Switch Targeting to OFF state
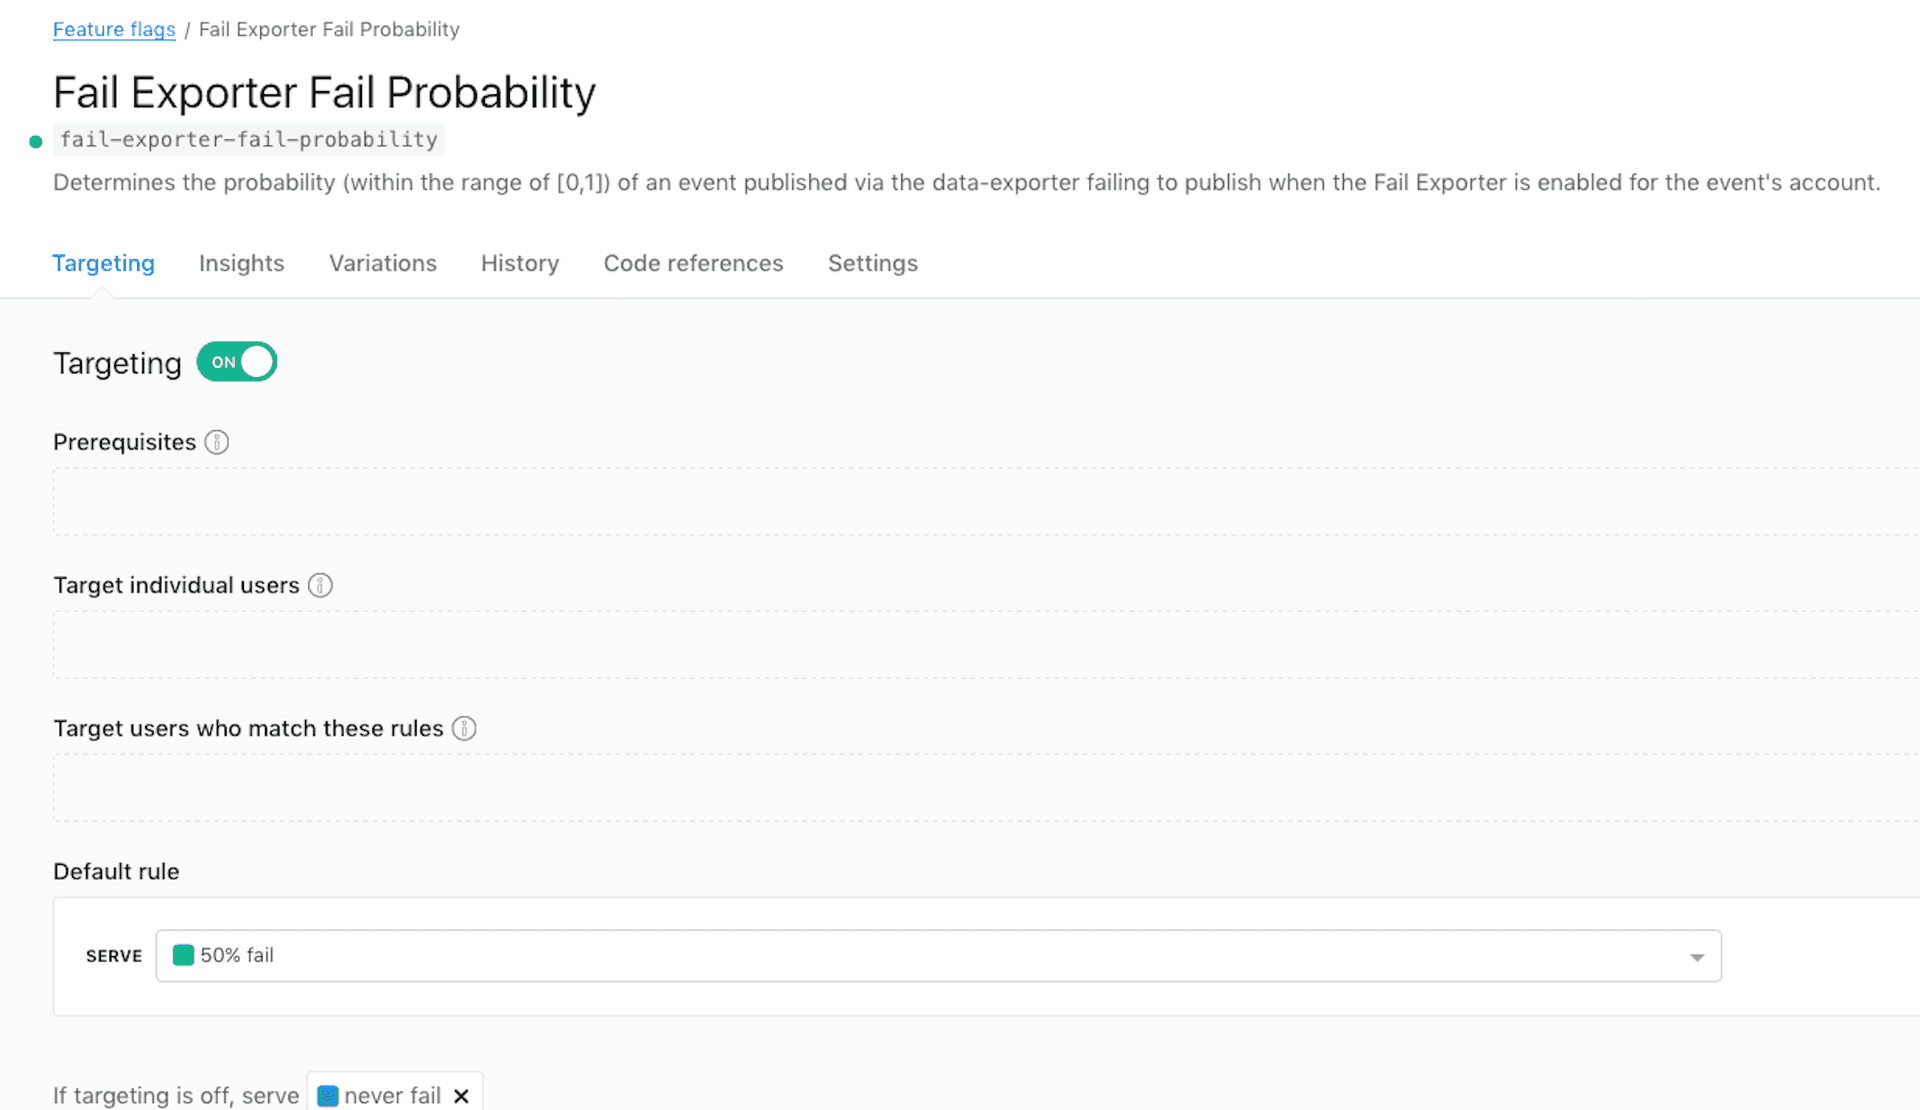1920x1110 pixels. (236, 361)
